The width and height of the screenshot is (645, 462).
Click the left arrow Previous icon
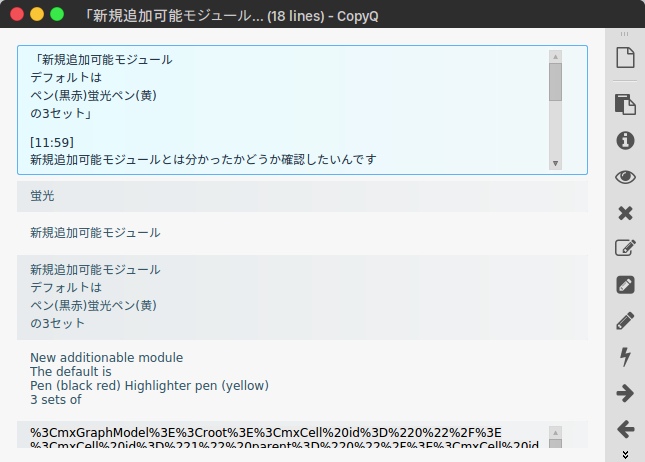[x=625, y=429]
